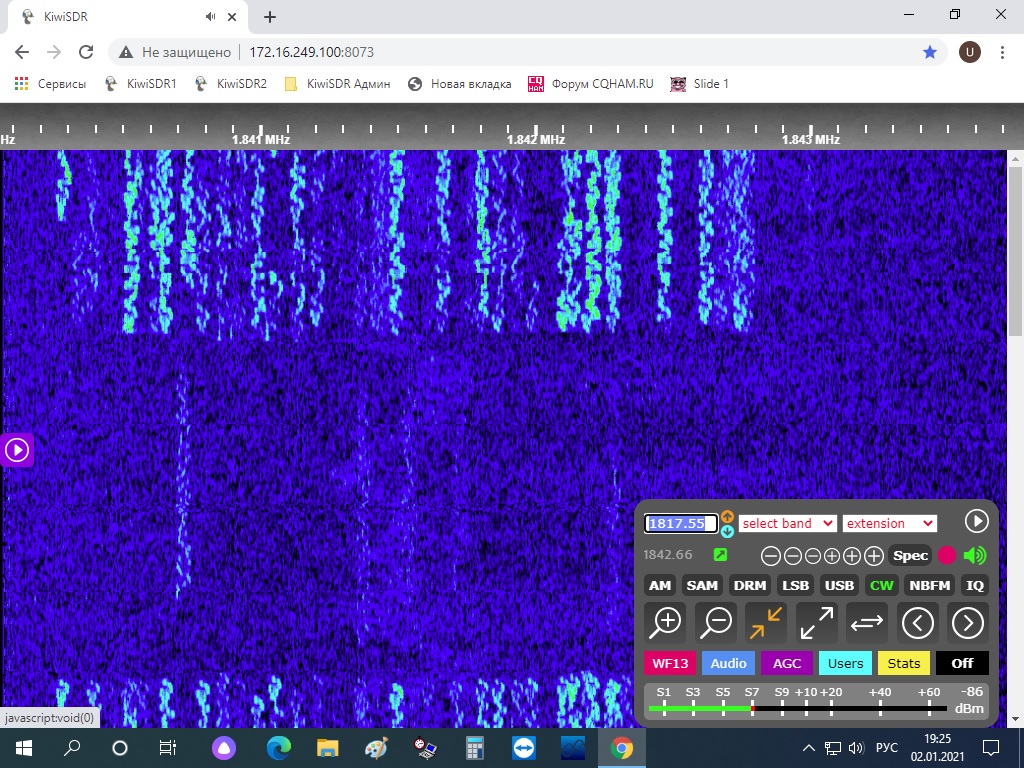Zoom to band with the orange inward arrows
The height and width of the screenshot is (768, 1024).
pos(766,622)
